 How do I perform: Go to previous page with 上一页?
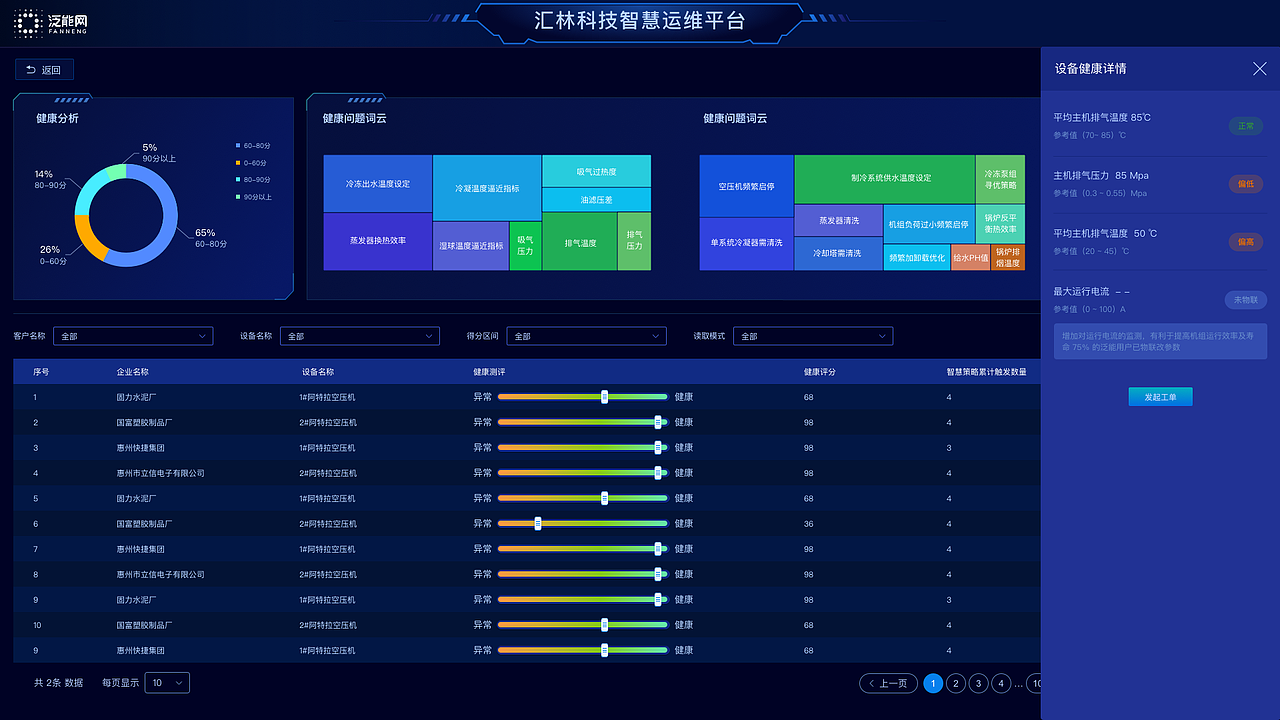(x=888, y=684)
